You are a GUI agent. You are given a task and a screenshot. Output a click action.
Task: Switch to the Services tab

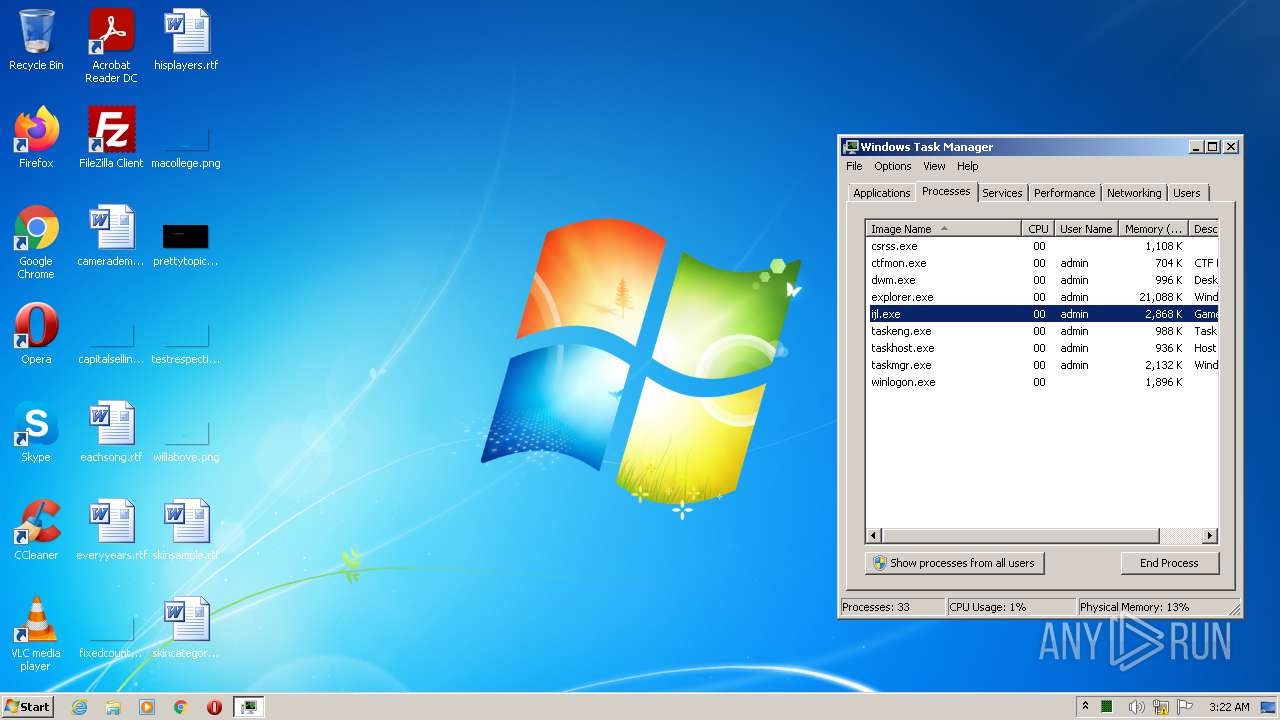(x=1002, y=193)
